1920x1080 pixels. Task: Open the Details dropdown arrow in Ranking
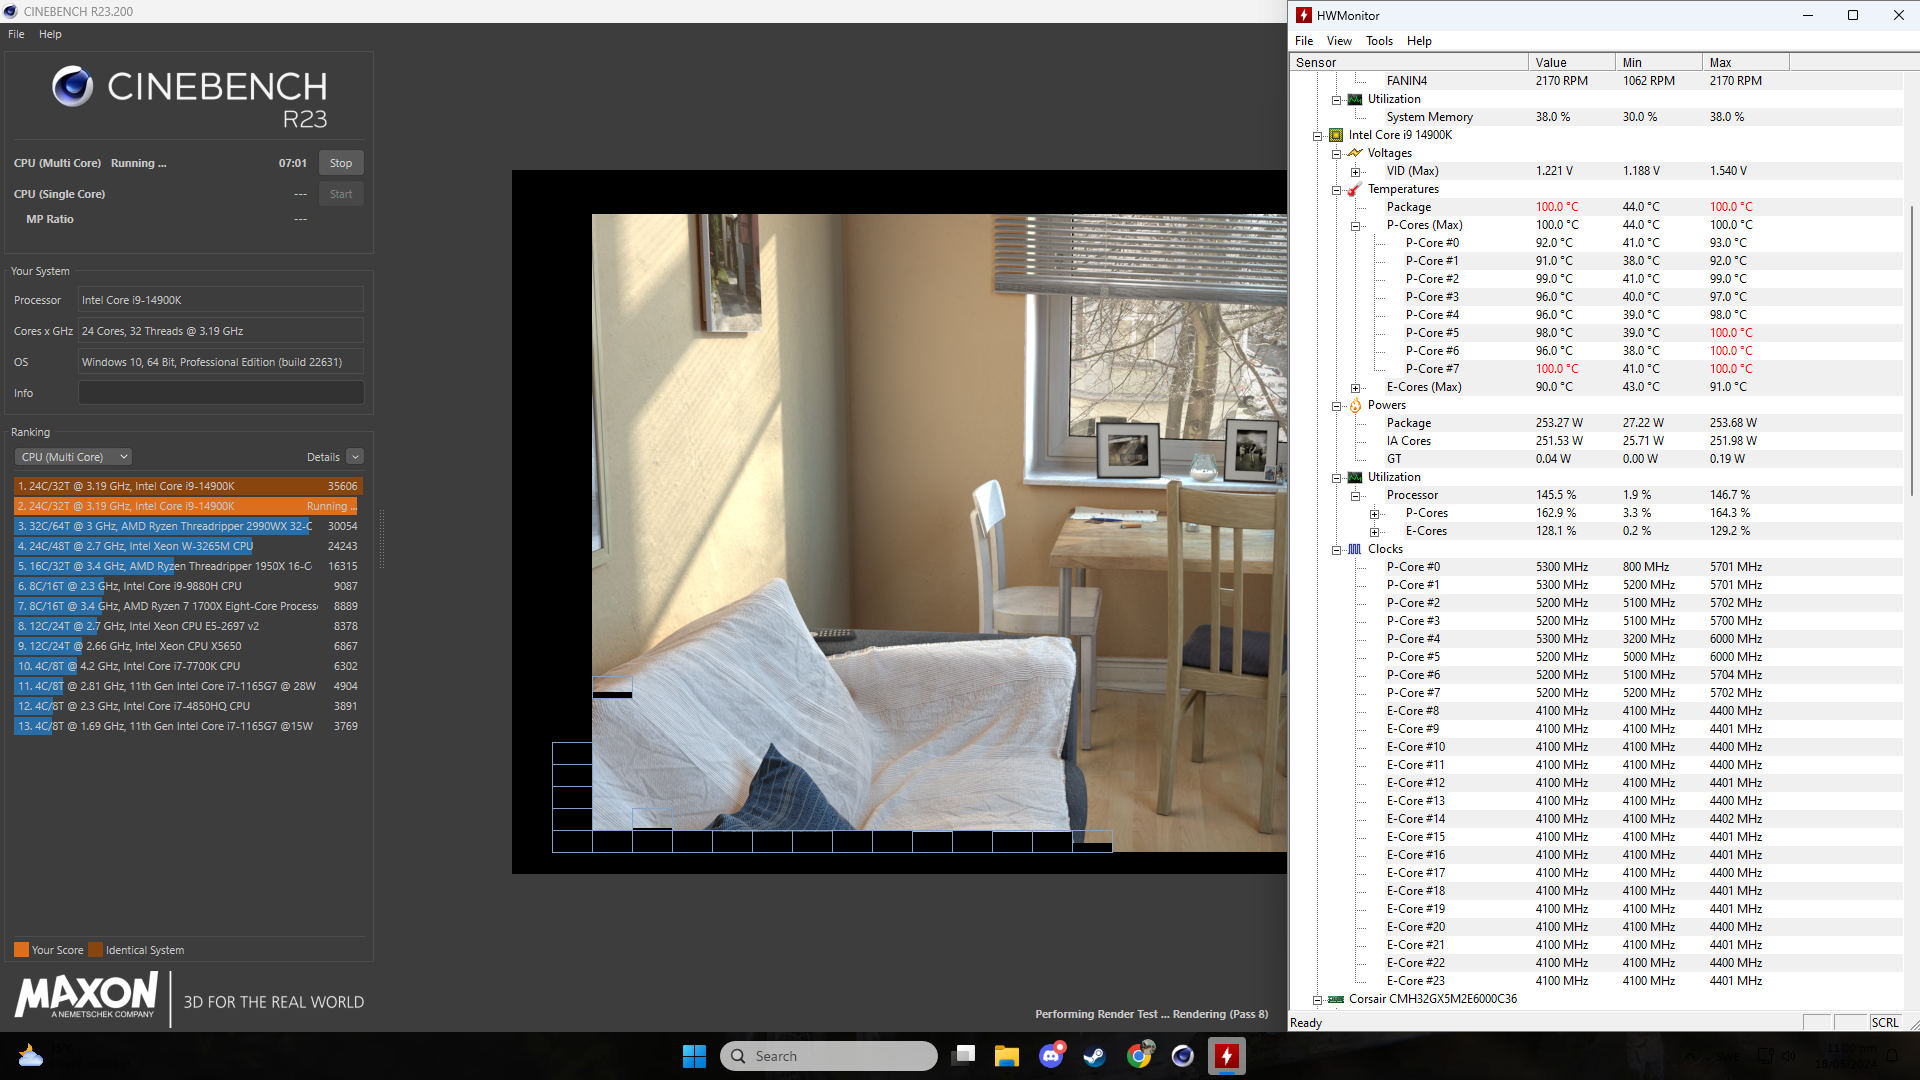point(355,457)
